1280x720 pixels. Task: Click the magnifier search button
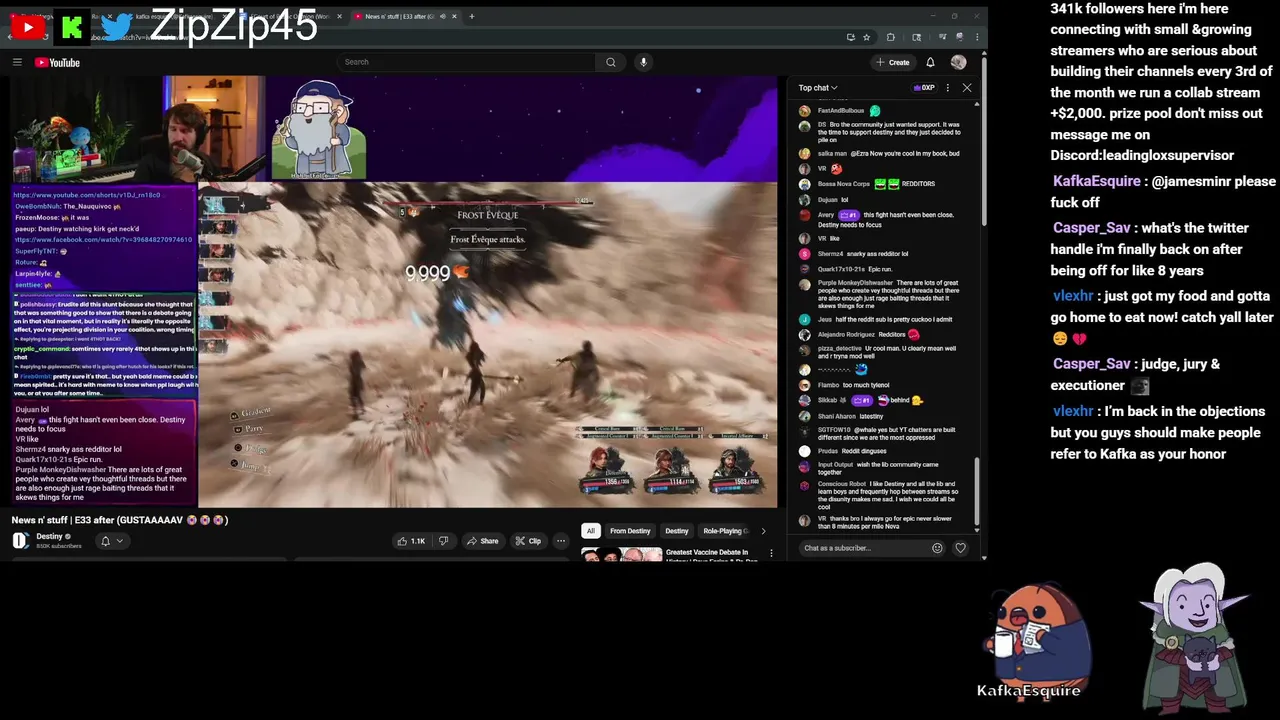point(610,62)
